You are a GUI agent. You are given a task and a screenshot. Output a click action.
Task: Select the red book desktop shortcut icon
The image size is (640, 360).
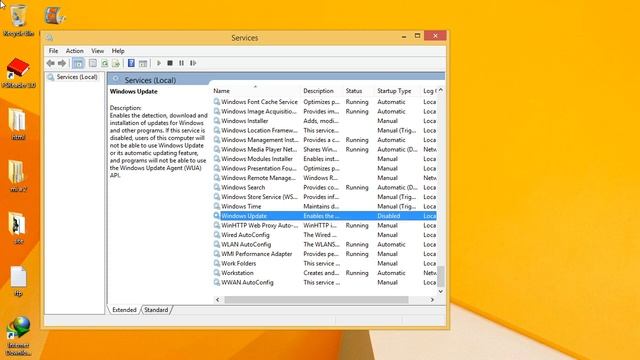coord(18,73)
